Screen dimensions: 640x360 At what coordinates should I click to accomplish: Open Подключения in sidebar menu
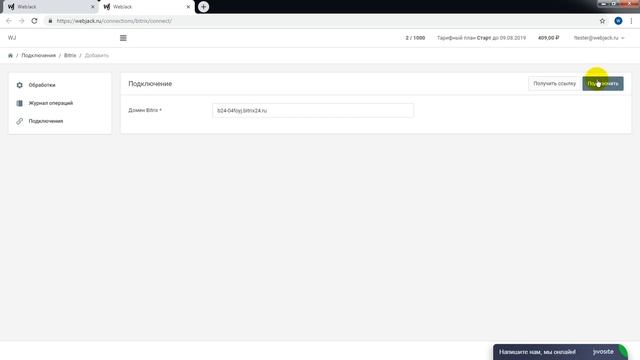click(x=46, y=121)
